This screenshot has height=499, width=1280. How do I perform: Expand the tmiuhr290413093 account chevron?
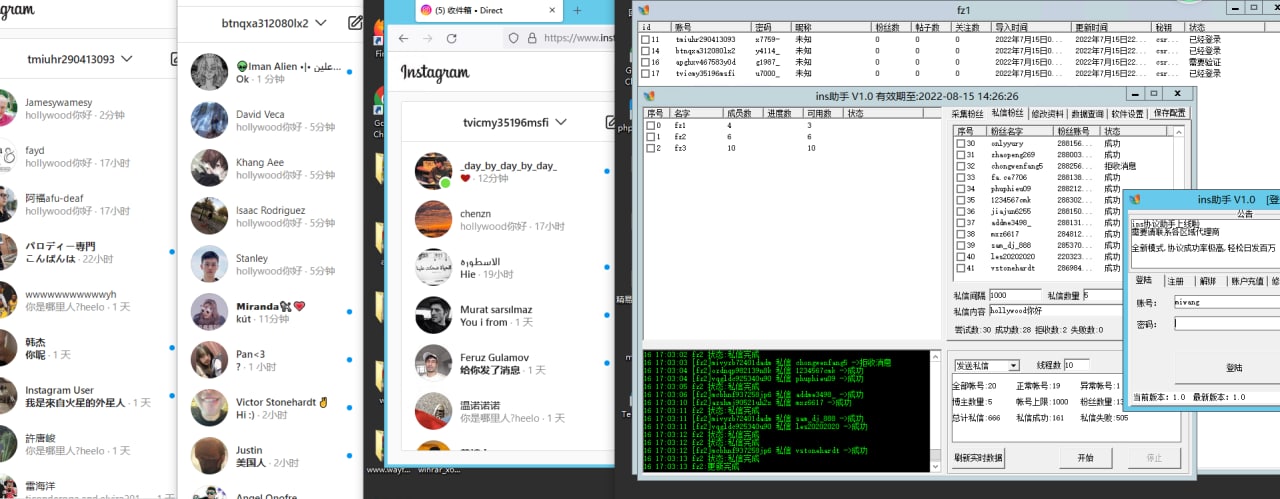tap(127, 59)
